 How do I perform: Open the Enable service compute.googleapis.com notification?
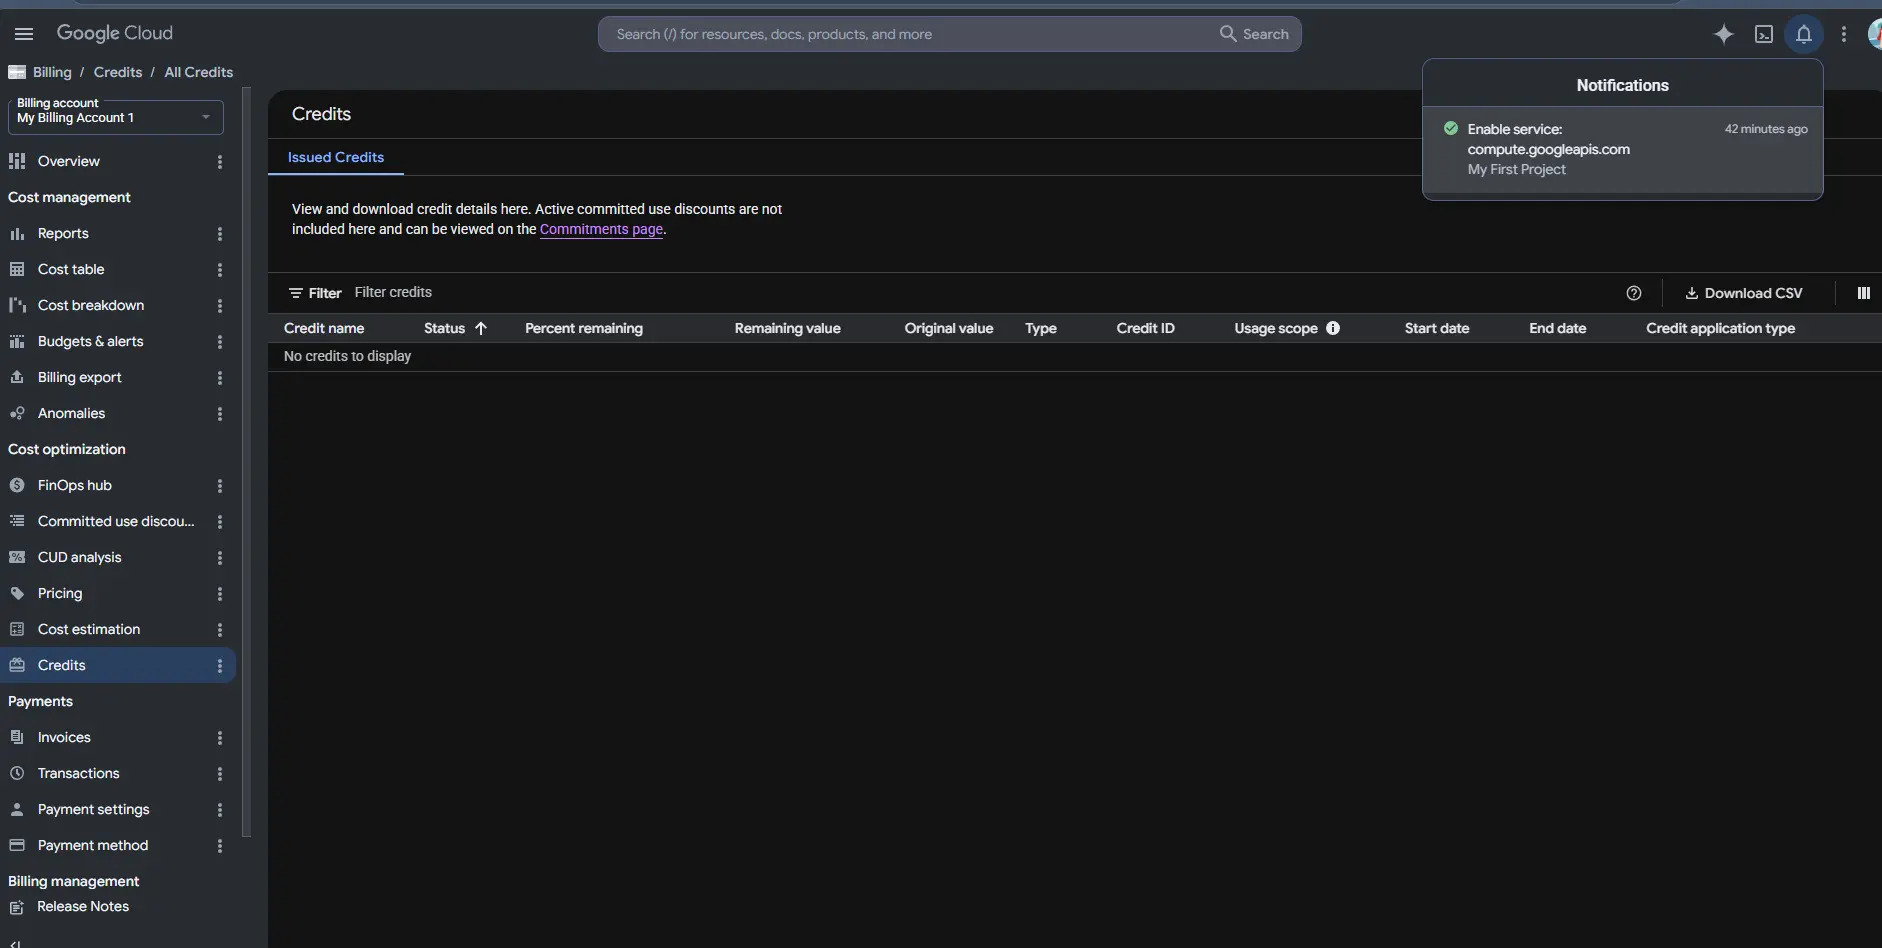(x=1623, y=149)
